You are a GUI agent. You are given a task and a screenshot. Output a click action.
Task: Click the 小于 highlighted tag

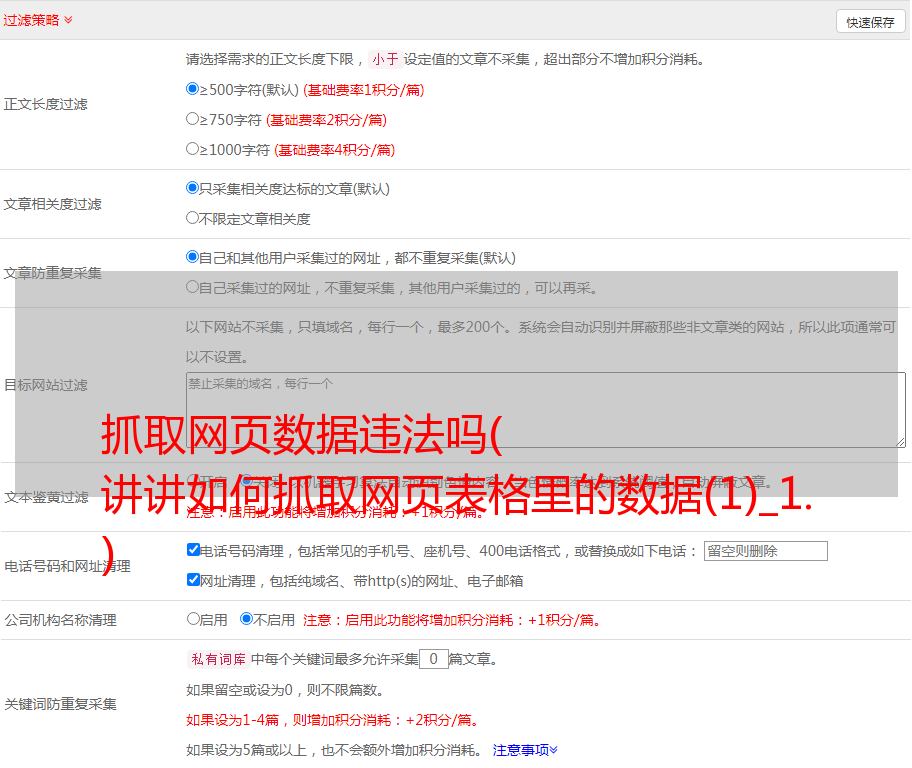385,59
